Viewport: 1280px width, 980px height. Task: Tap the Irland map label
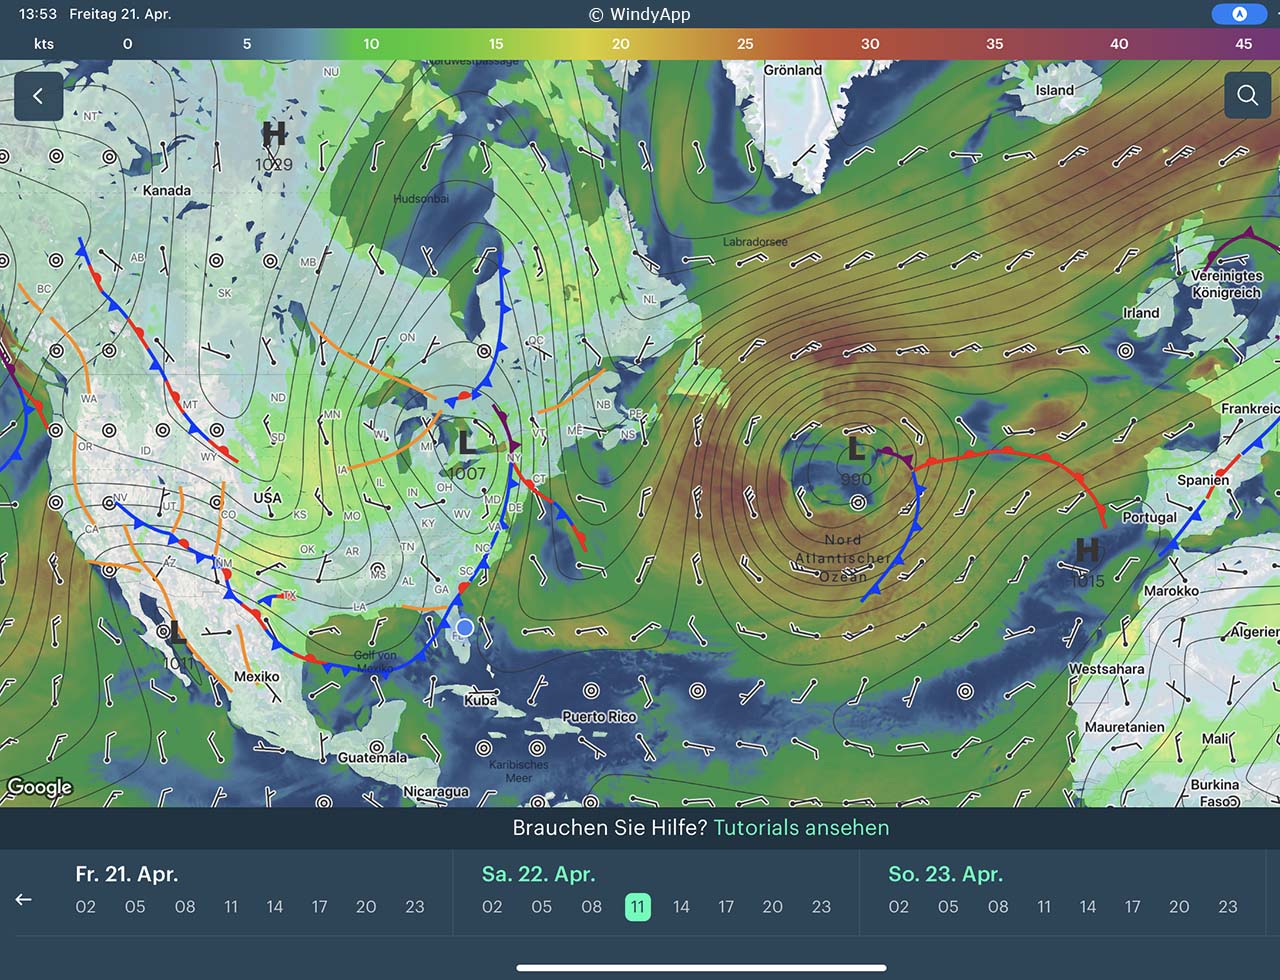click(1141, 312)
